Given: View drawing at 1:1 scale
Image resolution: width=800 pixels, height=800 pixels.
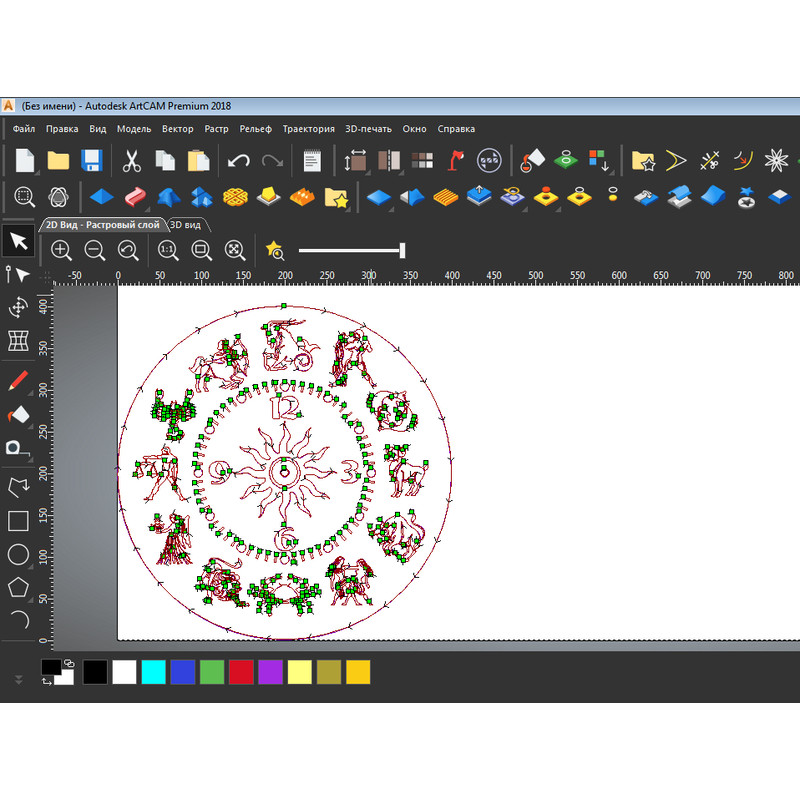Looking at the screenshot, I should click(168, 250).
